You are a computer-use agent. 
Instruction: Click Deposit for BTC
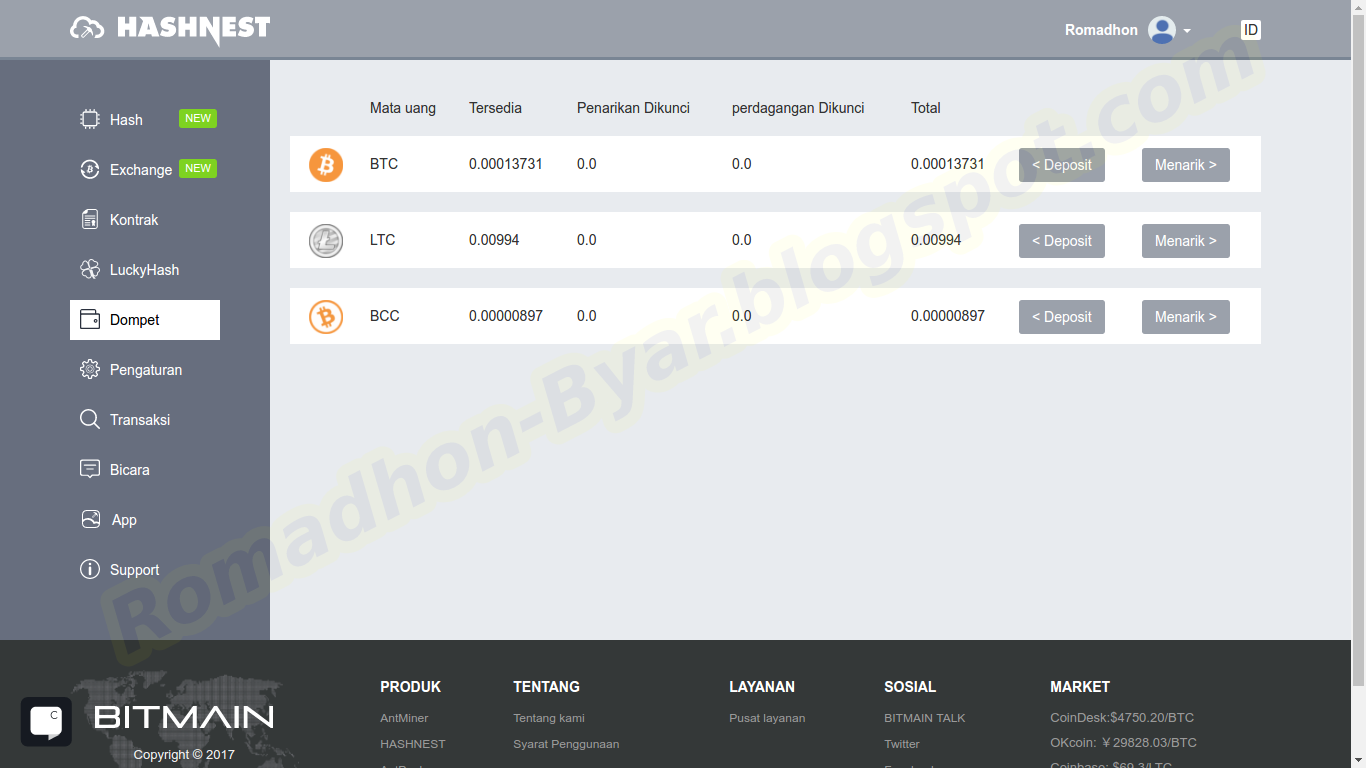(x=1062, y=165)
